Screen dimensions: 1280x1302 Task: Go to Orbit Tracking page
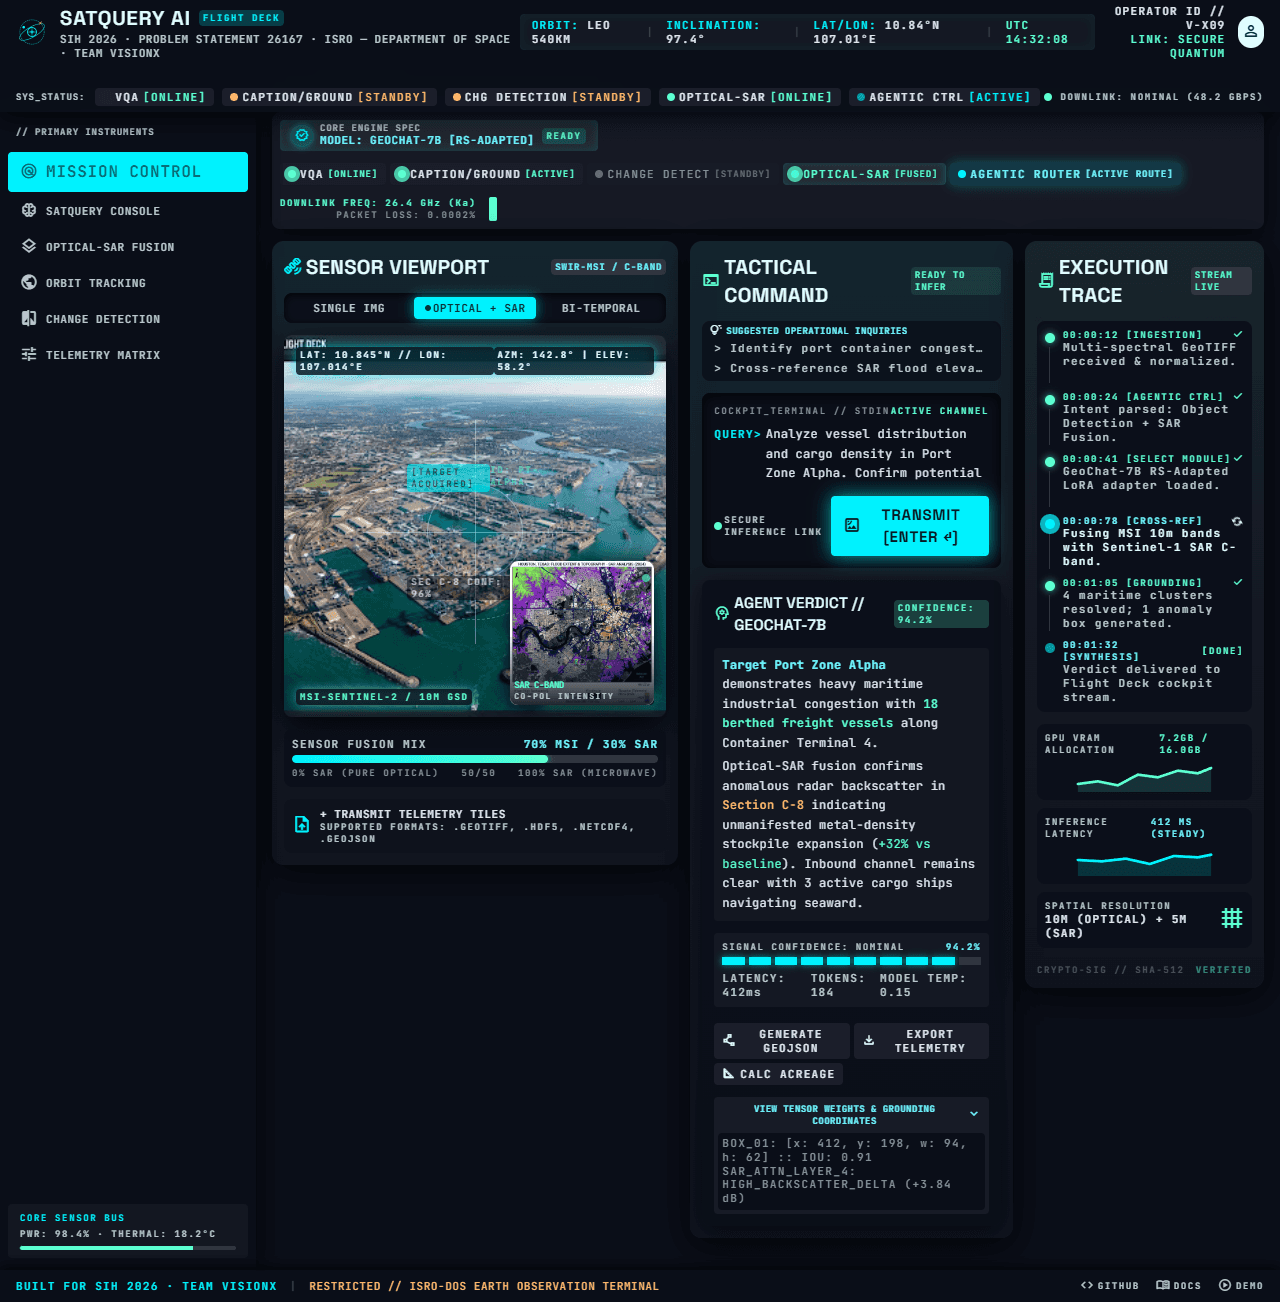pos(128,283)
